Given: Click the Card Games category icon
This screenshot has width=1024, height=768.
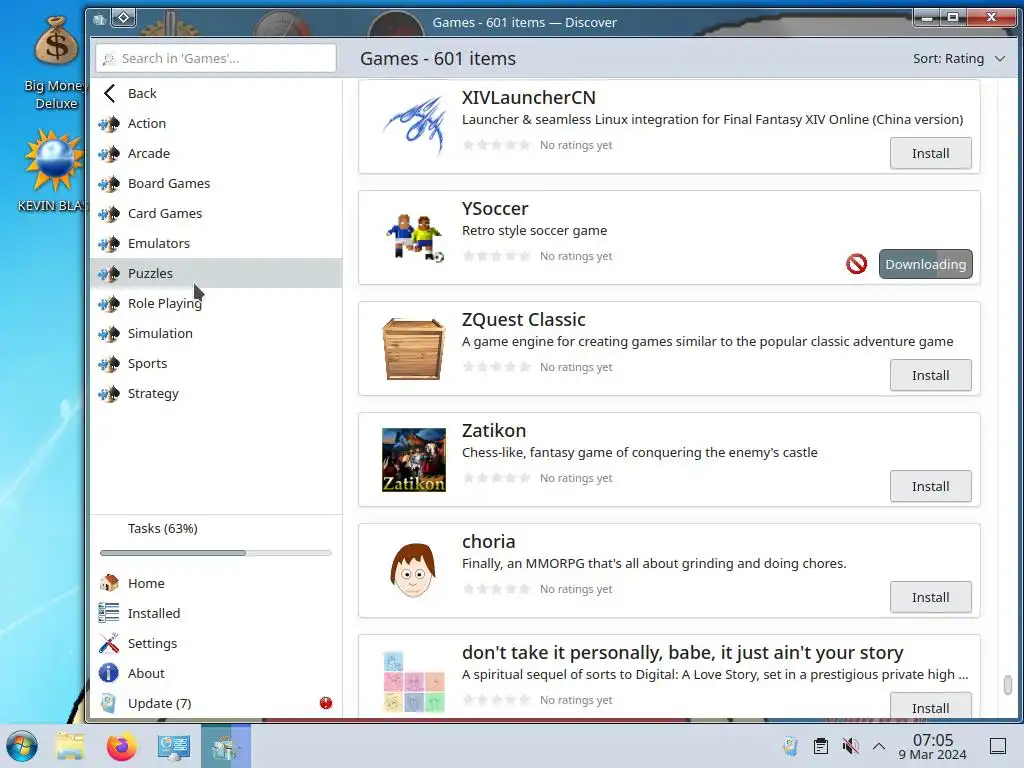Looking at the screenshot, I should click(109, 214).
